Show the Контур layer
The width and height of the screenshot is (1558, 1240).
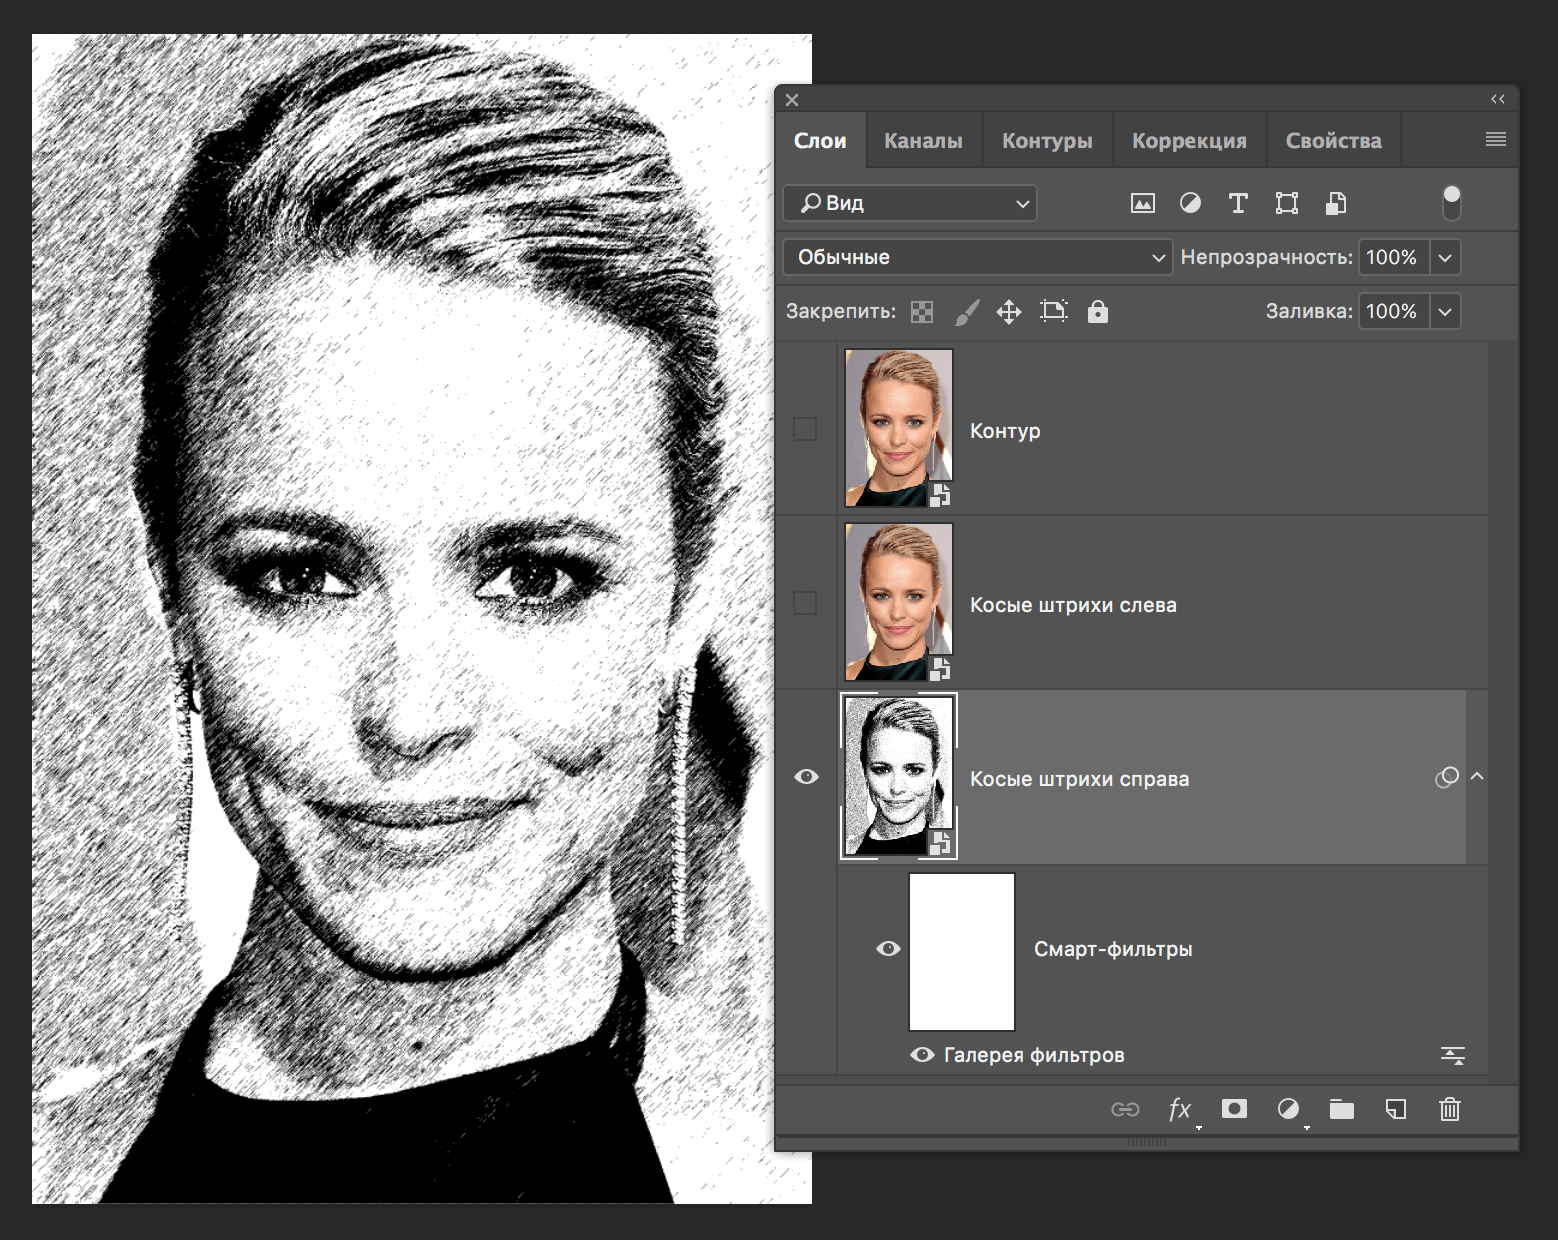(806, 428)
